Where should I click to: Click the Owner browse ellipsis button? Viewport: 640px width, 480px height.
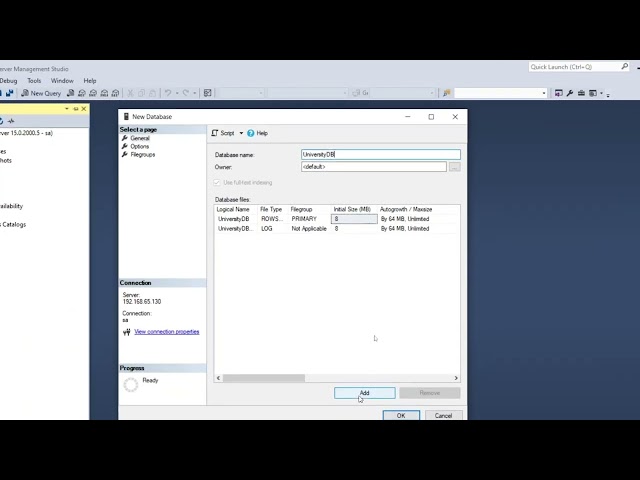455,167
